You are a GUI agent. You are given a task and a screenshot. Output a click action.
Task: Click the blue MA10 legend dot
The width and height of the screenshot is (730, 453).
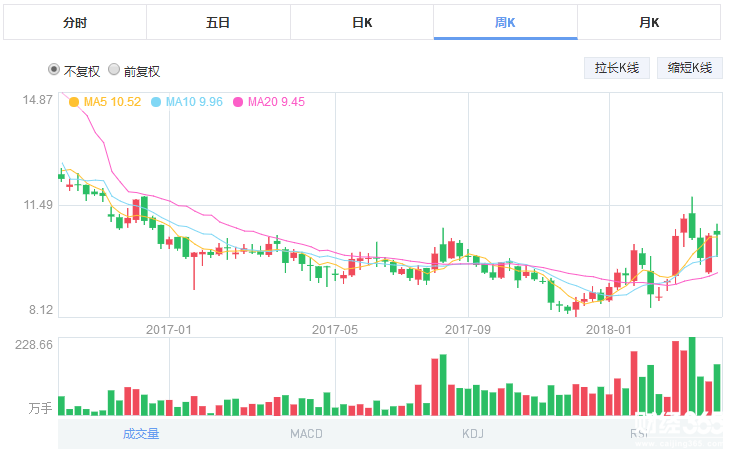tap(156, 102)
